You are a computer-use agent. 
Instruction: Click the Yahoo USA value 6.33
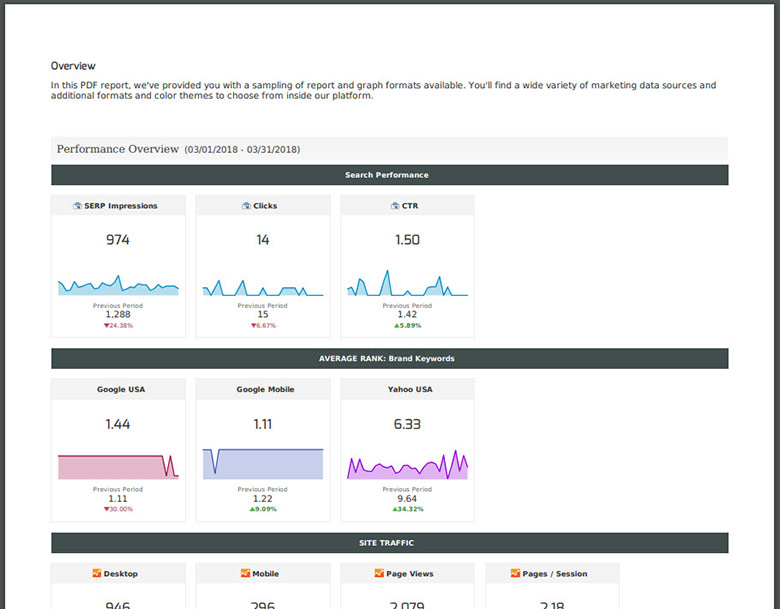(x=407, y=424)
